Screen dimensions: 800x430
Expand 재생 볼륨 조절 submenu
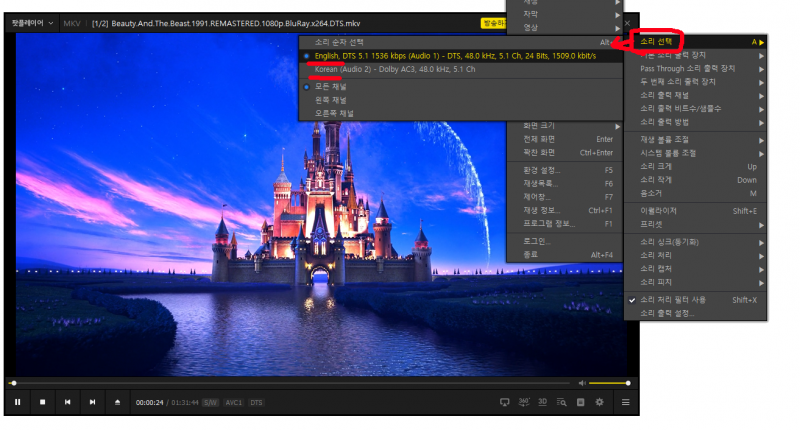(x=695, y=140)
